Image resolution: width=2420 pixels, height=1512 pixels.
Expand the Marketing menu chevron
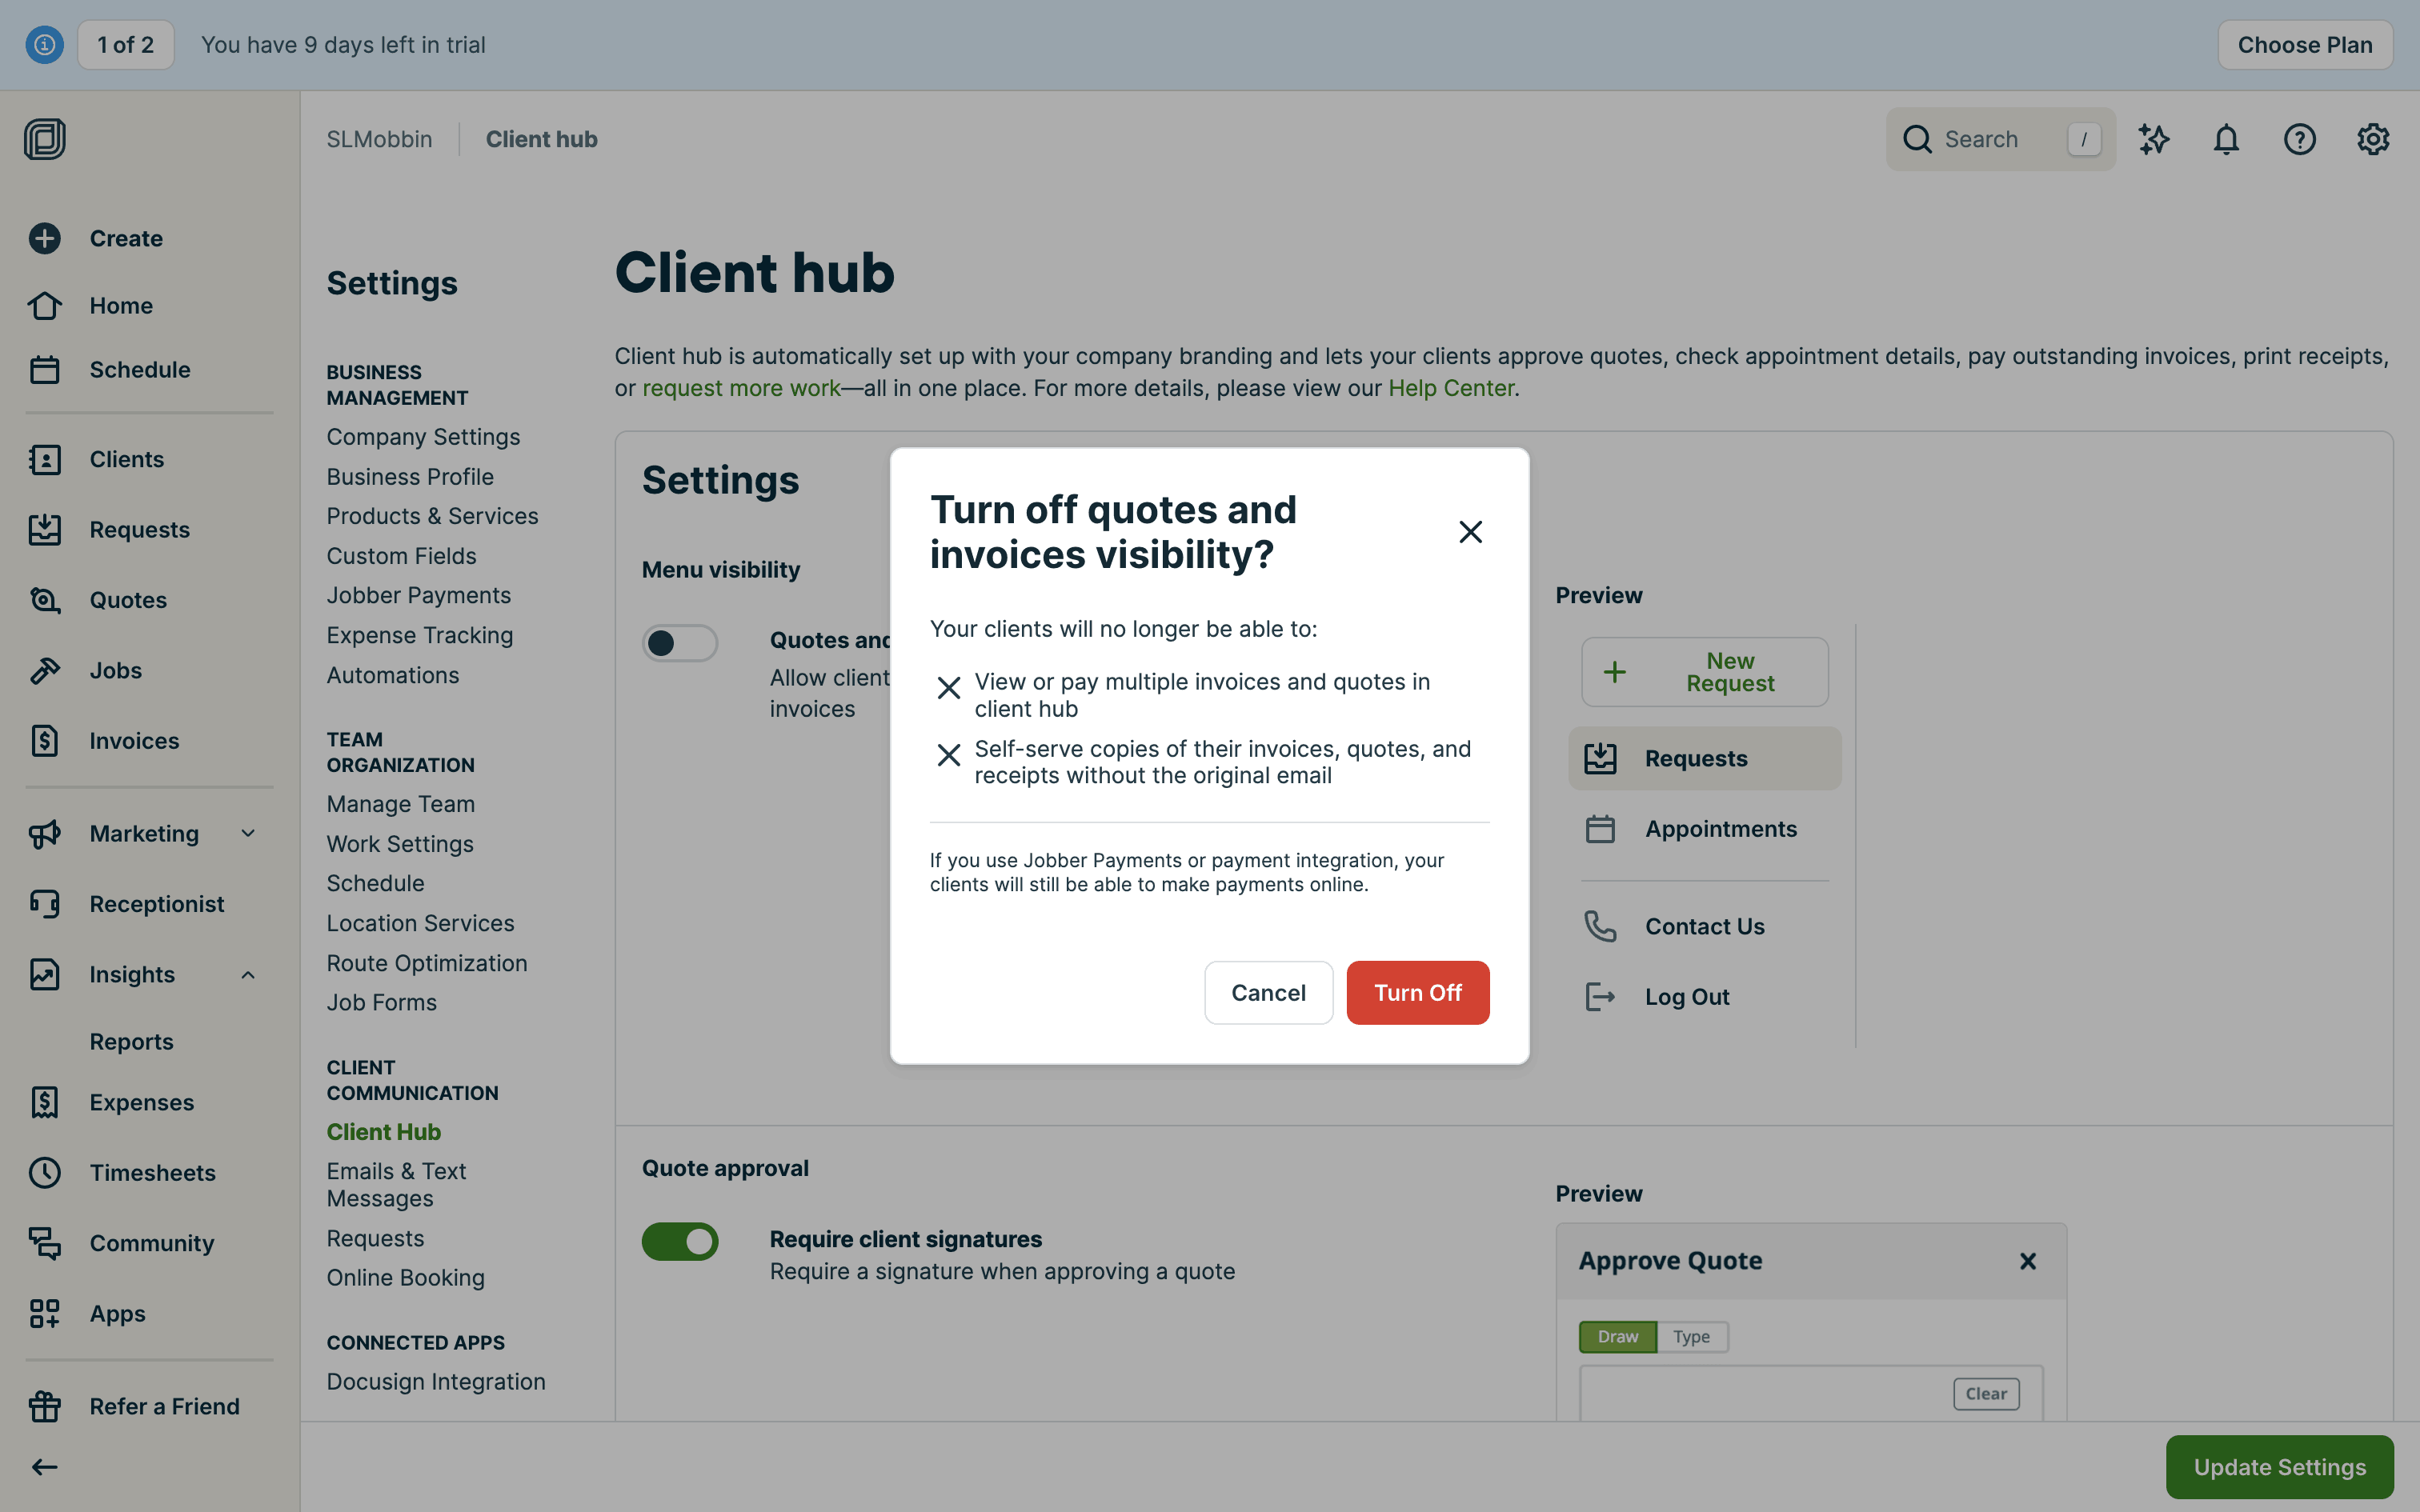pos(248,833)
